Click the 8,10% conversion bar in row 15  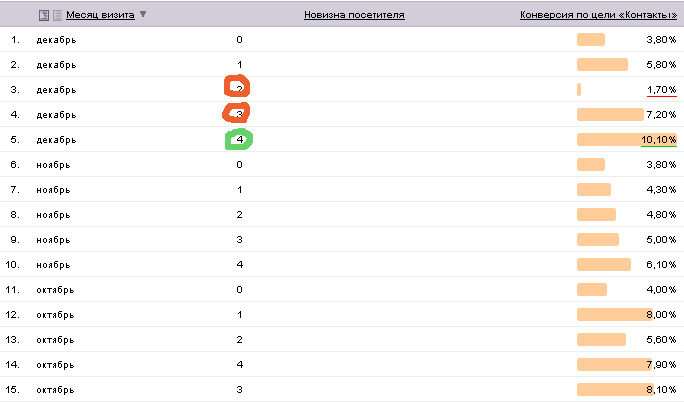point(612,388)
